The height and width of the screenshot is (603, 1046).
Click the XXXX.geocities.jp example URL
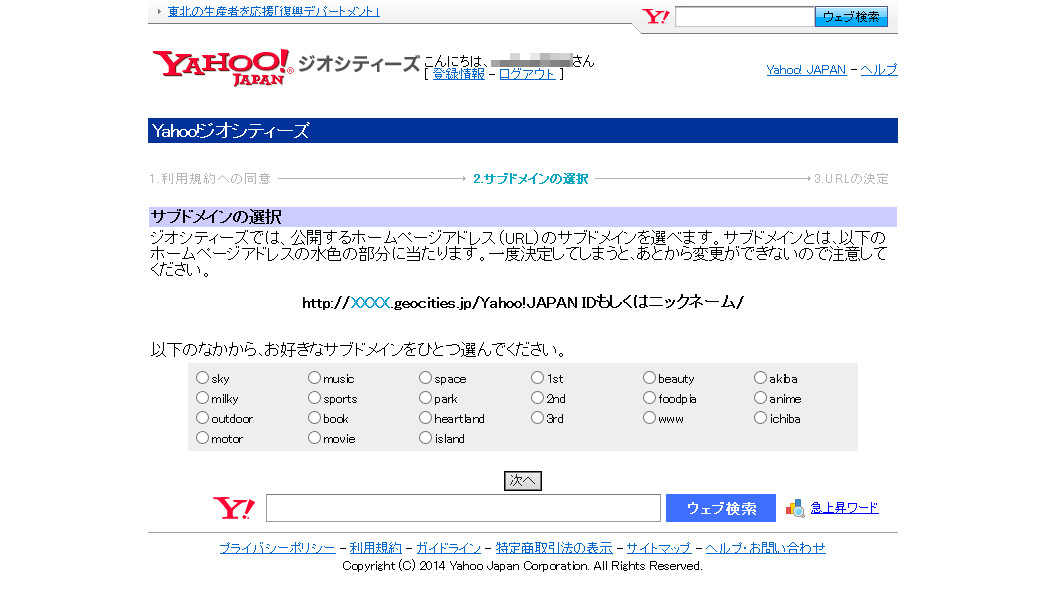point(522,303)
